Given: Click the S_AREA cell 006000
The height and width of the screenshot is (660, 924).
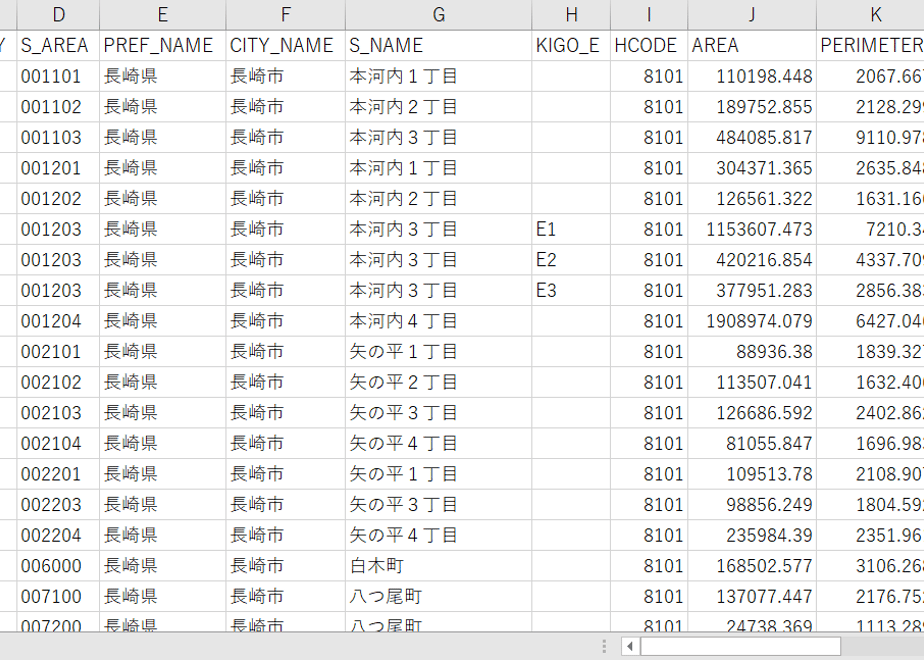Looking at the screenshot, I should (58, 566).
